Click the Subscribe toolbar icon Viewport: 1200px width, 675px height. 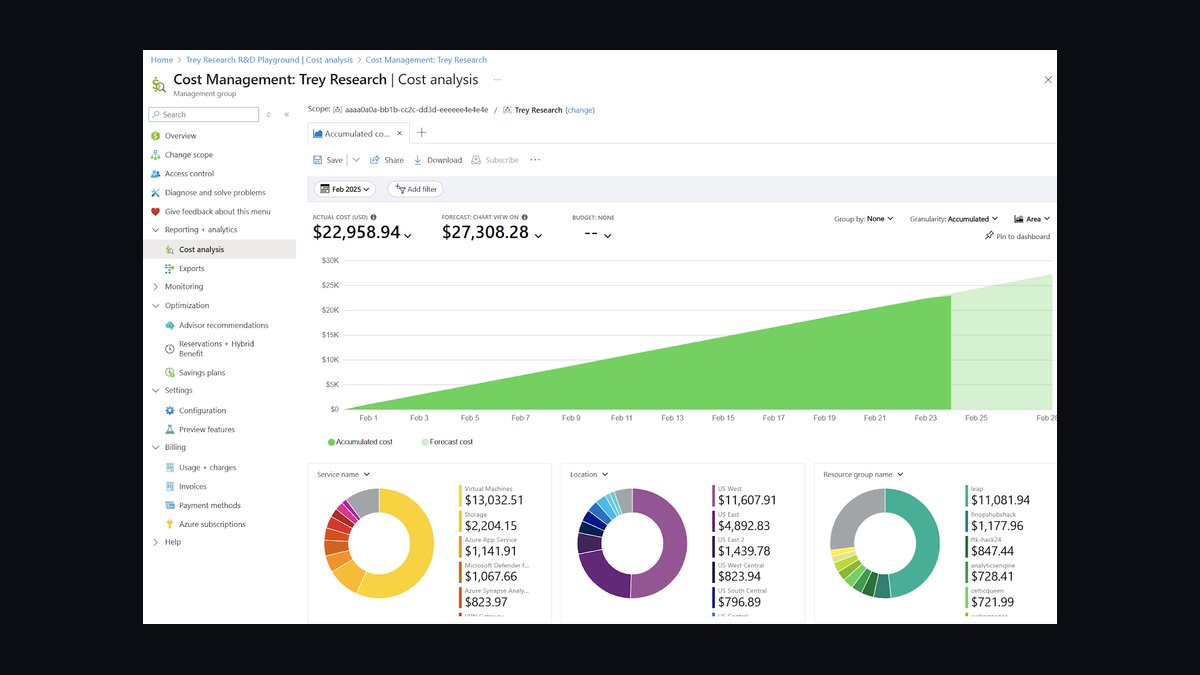click(476, 160)
